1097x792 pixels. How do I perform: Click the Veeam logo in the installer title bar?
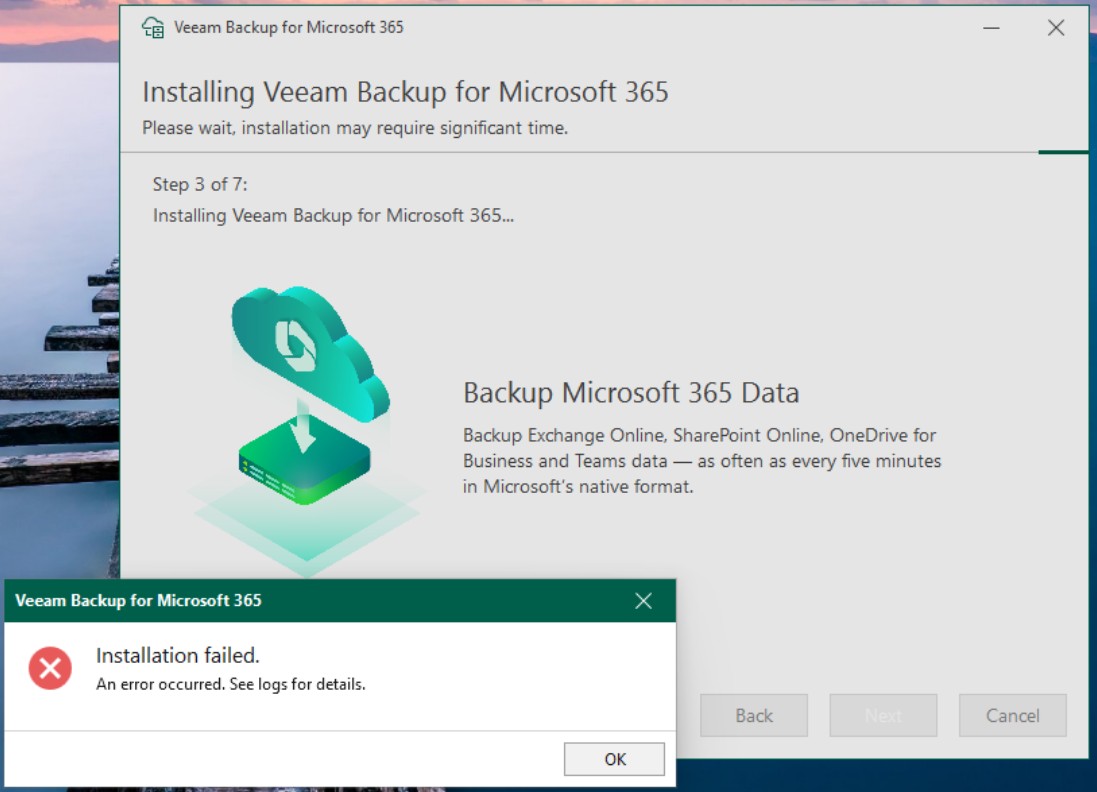point(153,28)
